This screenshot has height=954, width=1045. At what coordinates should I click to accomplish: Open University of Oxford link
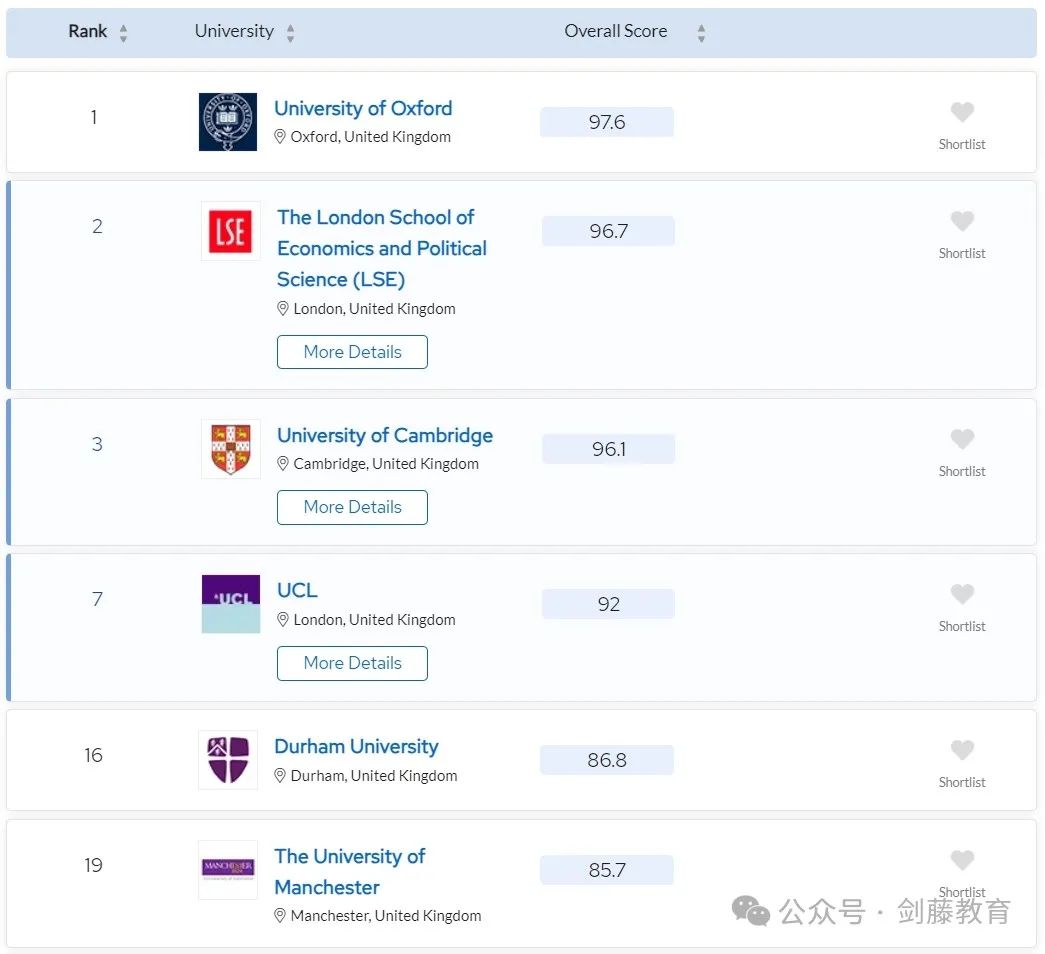pos(363,108)
